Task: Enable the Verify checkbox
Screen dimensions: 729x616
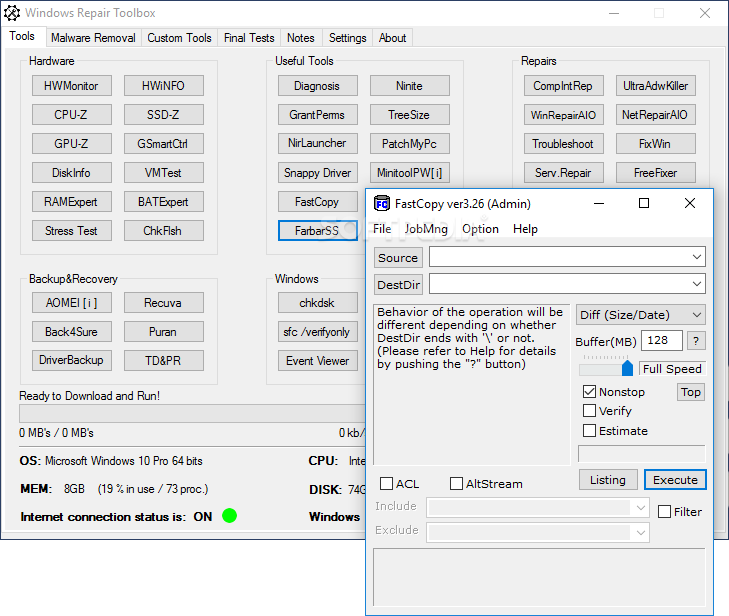Action: 589,411
